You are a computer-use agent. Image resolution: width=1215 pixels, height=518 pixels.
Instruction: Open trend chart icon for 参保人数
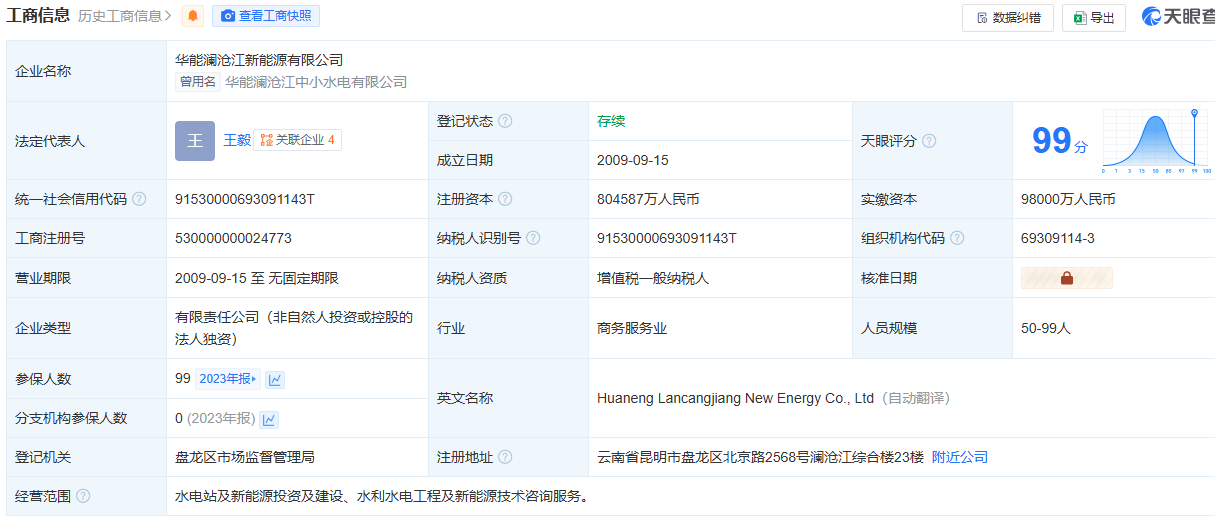[275, 379]
